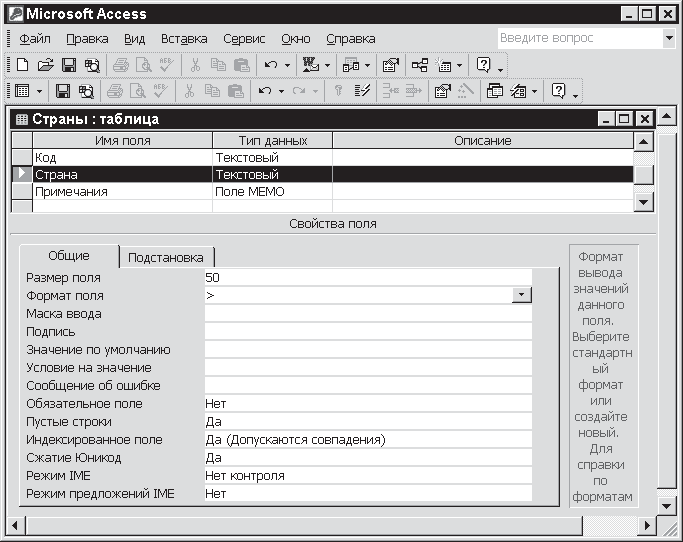
Task: Open the Файл menu
Action: (x=35, y=39)
